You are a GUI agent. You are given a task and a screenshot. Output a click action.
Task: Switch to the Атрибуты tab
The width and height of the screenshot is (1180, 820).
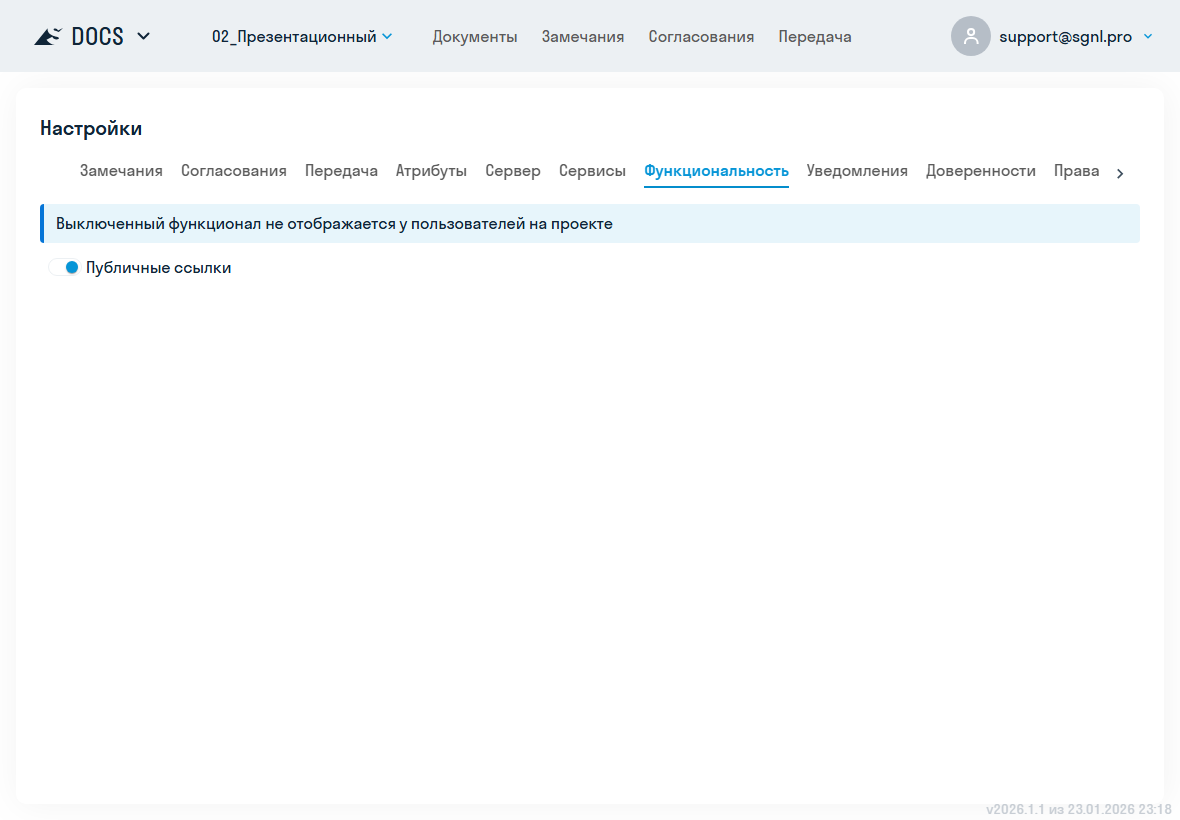pyautogui.click(x=431, y=171)
